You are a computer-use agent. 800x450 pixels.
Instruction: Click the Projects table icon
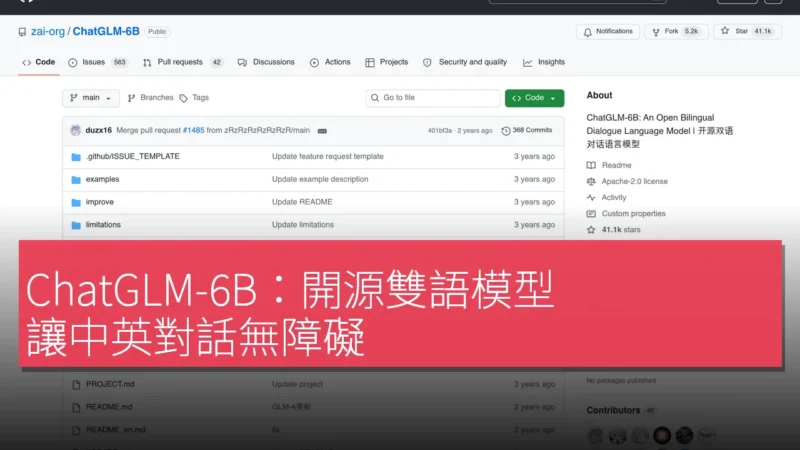(x=370, y=63)
